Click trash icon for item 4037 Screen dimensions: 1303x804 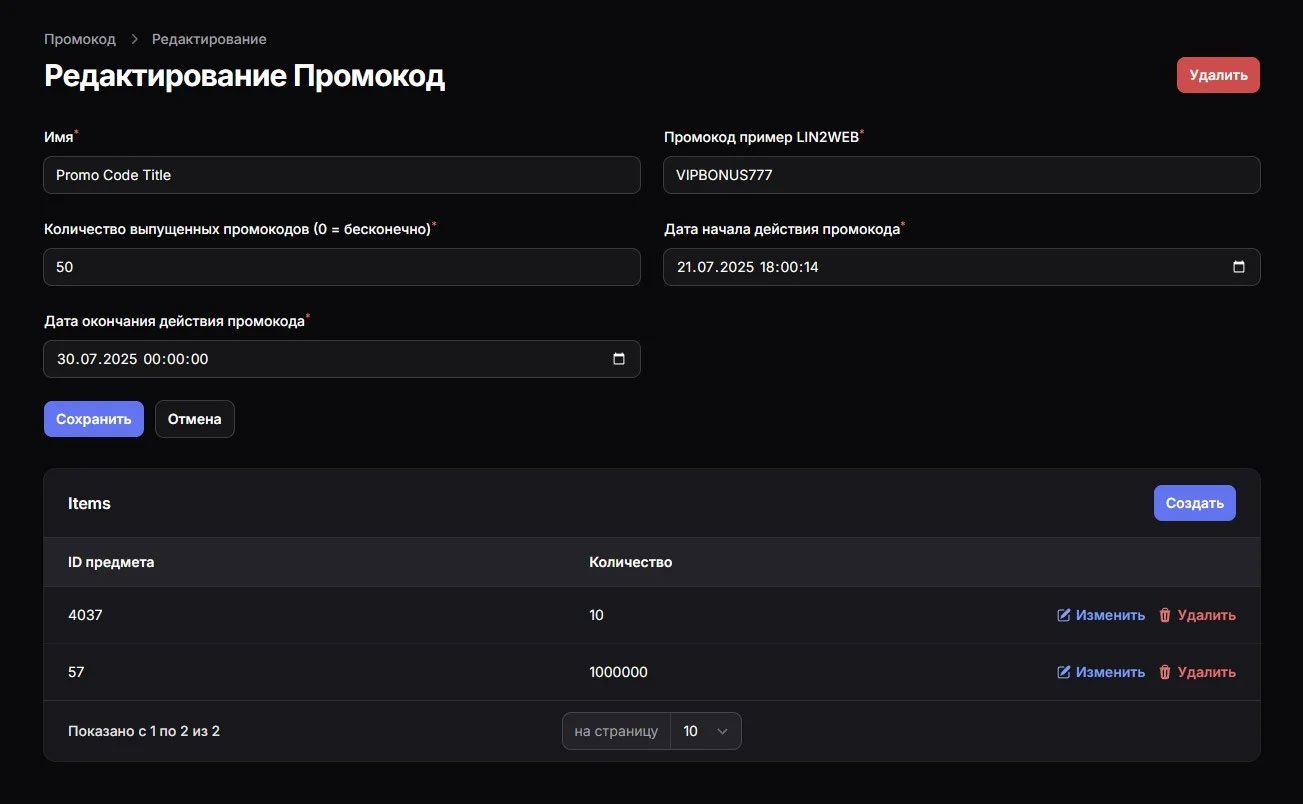tap(1165, 615)
